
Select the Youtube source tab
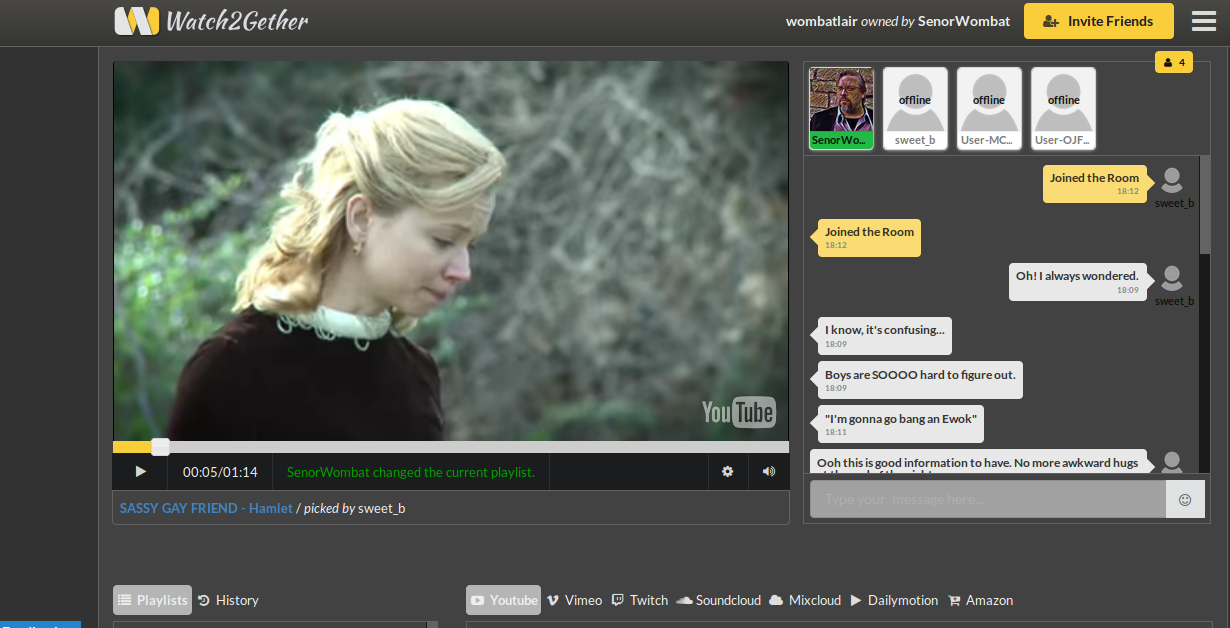[x=503, y=600]
